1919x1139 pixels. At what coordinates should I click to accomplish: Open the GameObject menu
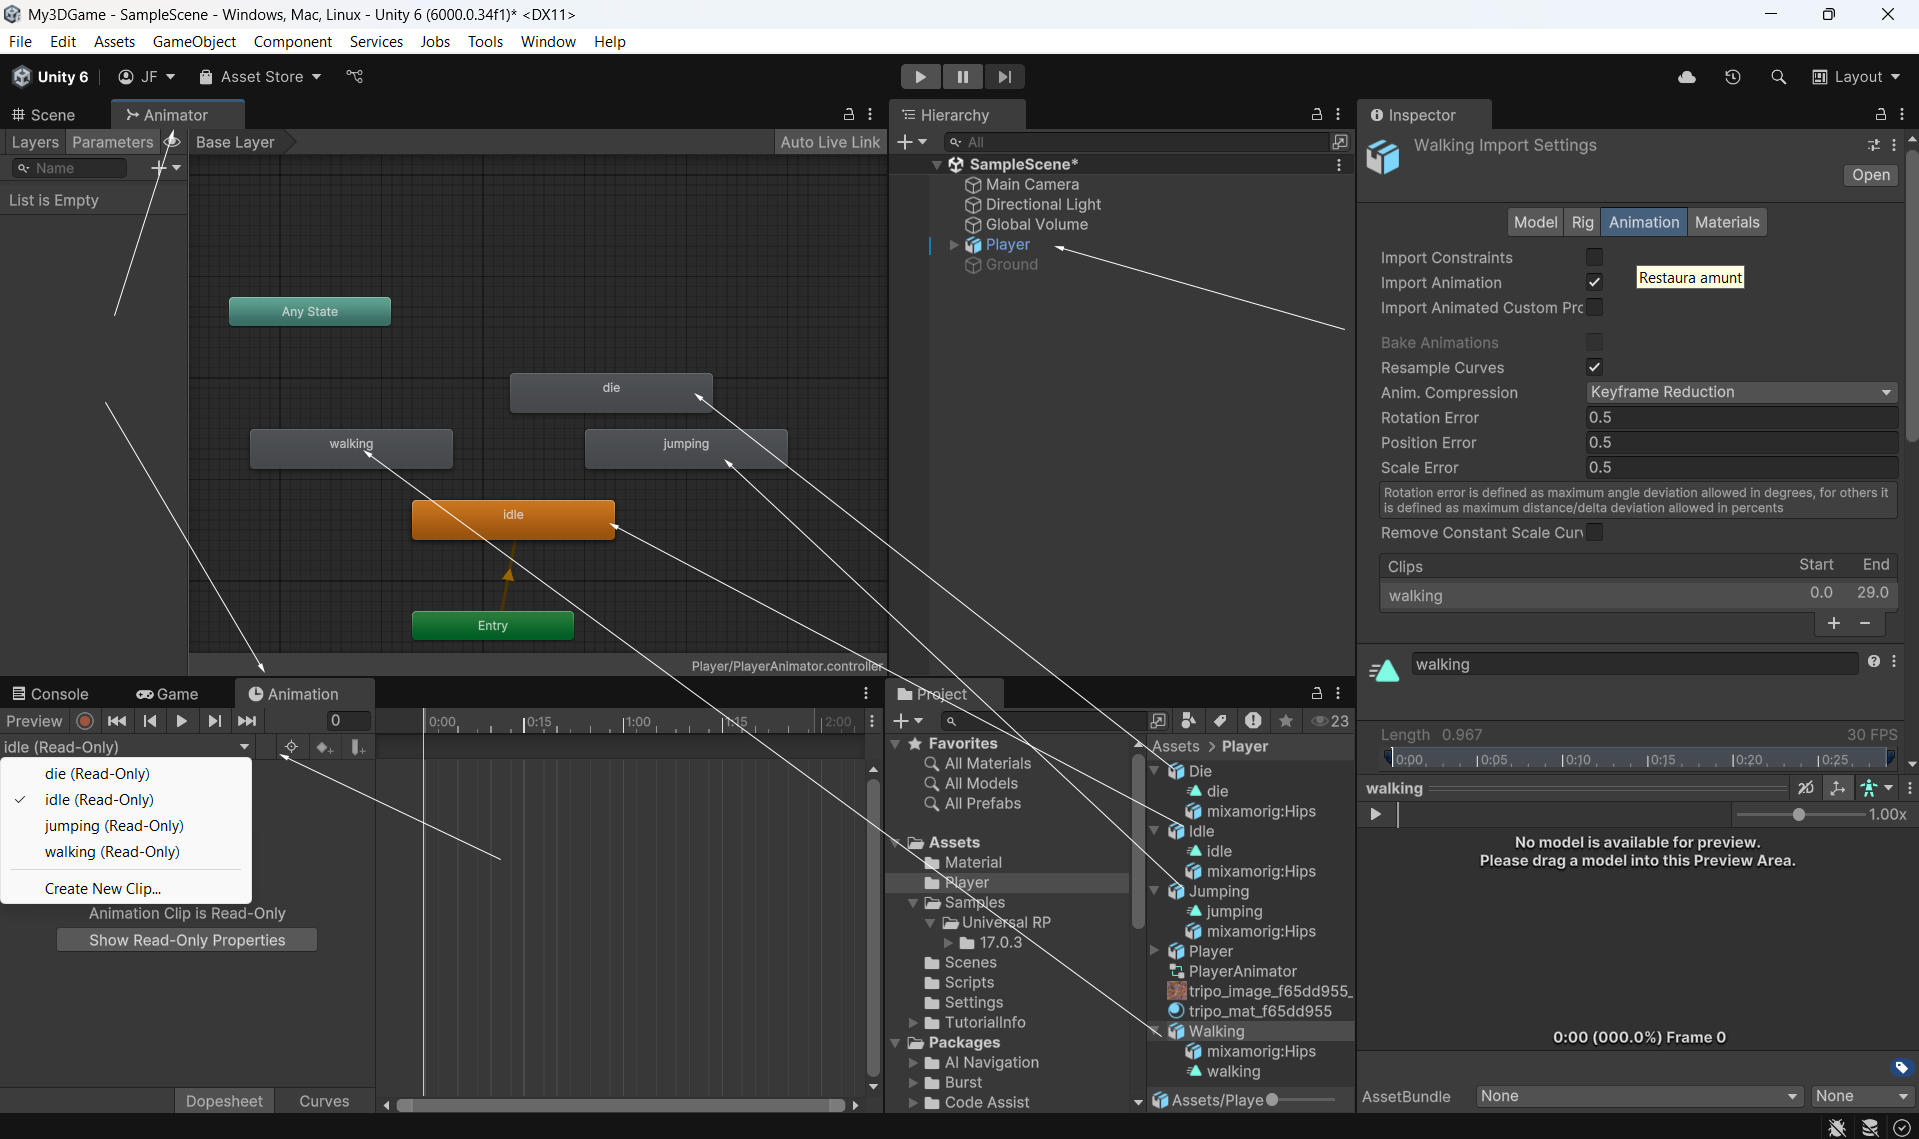(x=194, y=41)
